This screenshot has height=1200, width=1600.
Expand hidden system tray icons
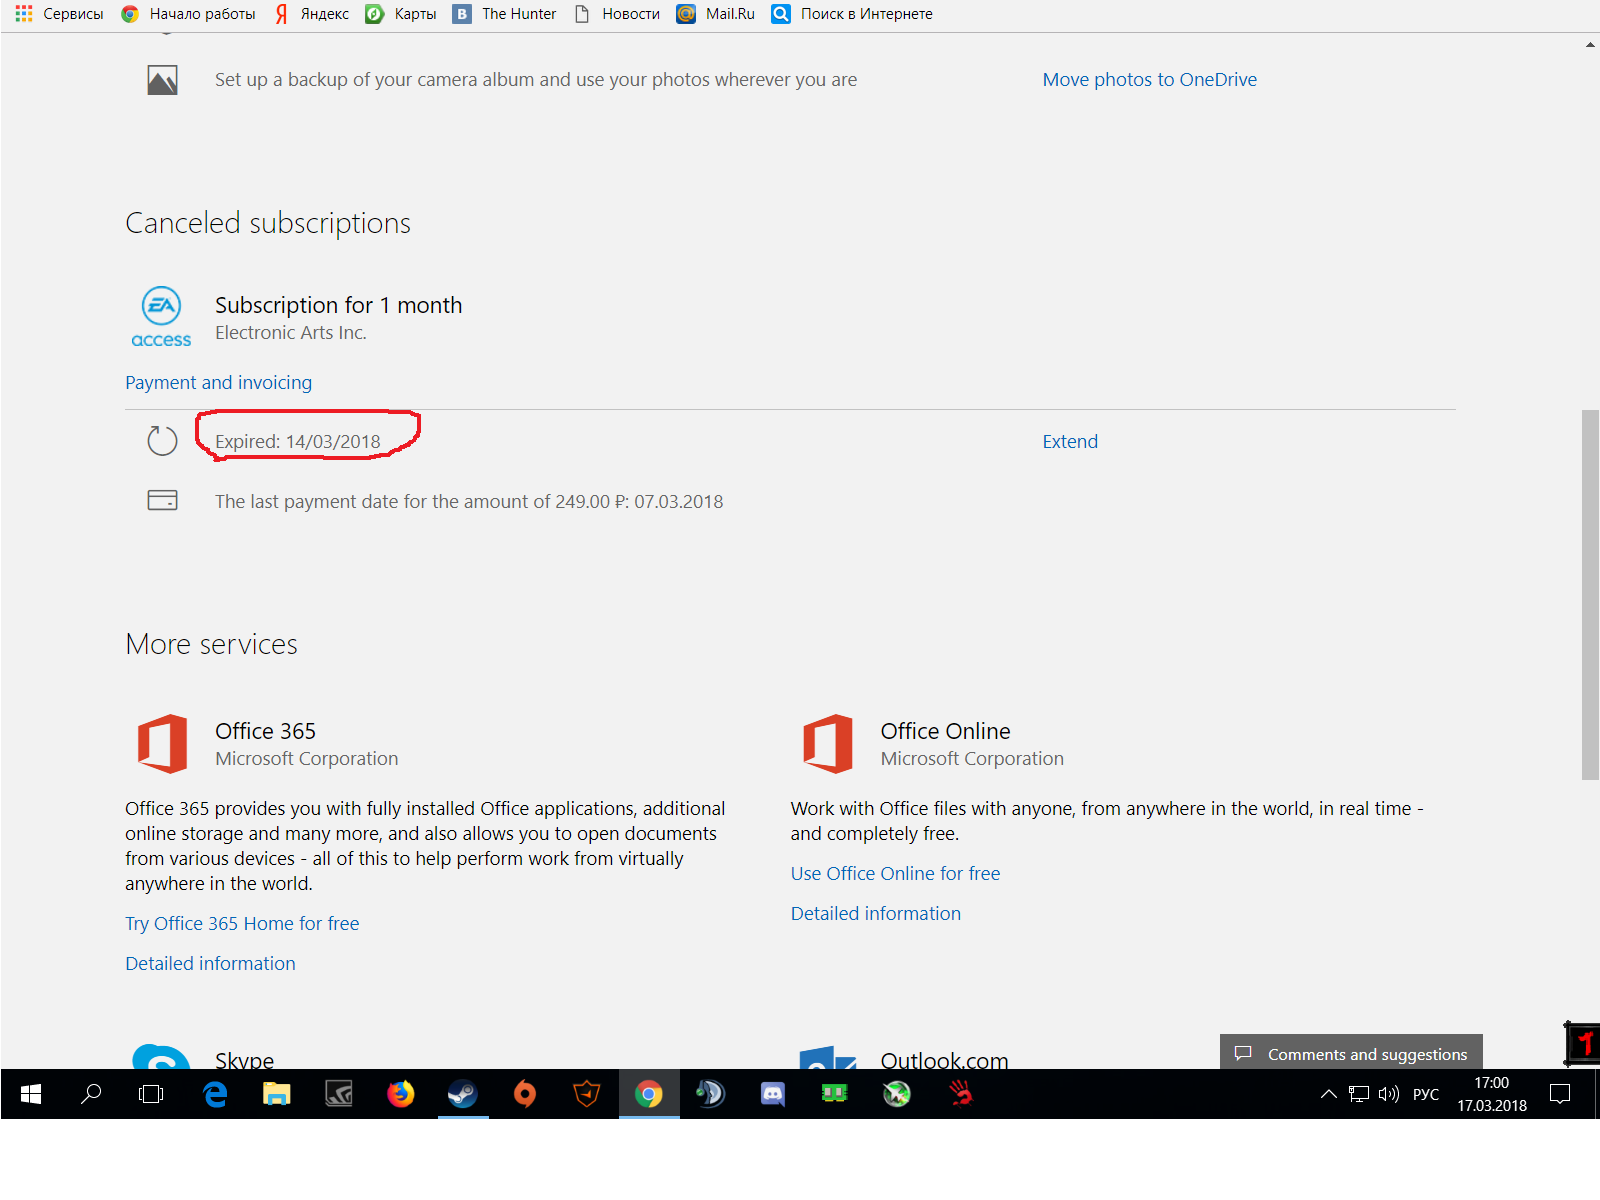point(1329,1095)
